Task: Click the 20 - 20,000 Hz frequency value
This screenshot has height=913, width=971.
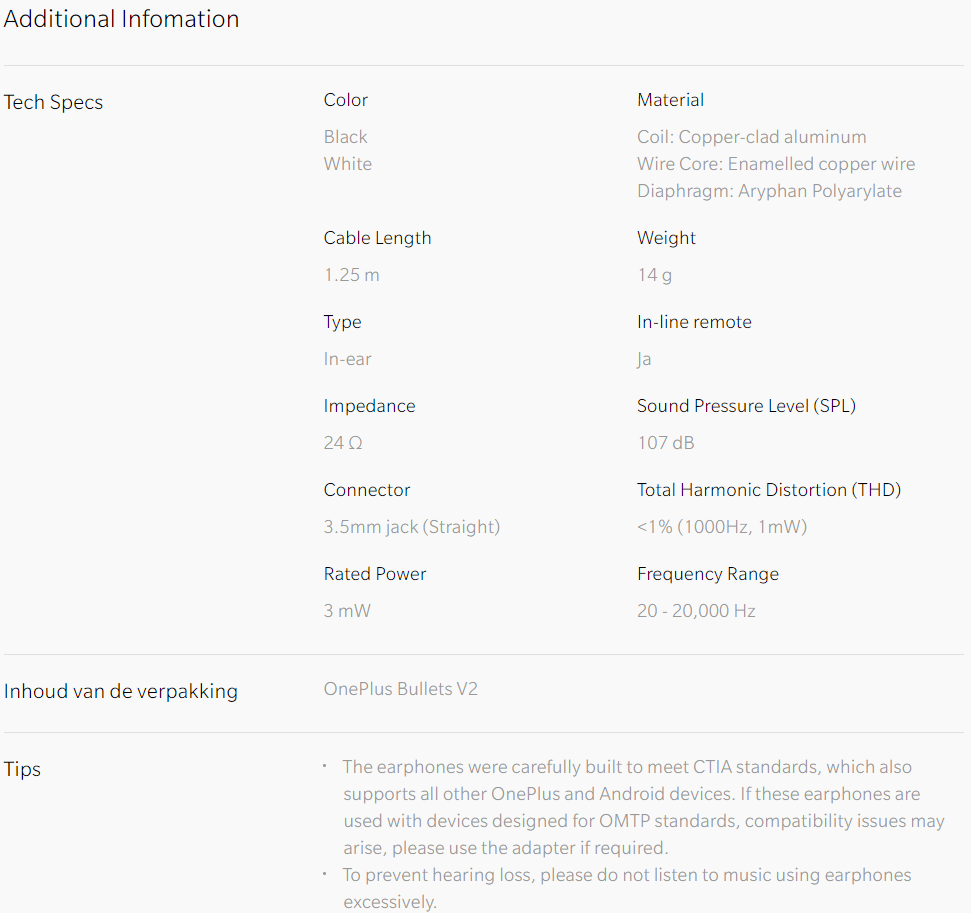Action: [695, 611]
